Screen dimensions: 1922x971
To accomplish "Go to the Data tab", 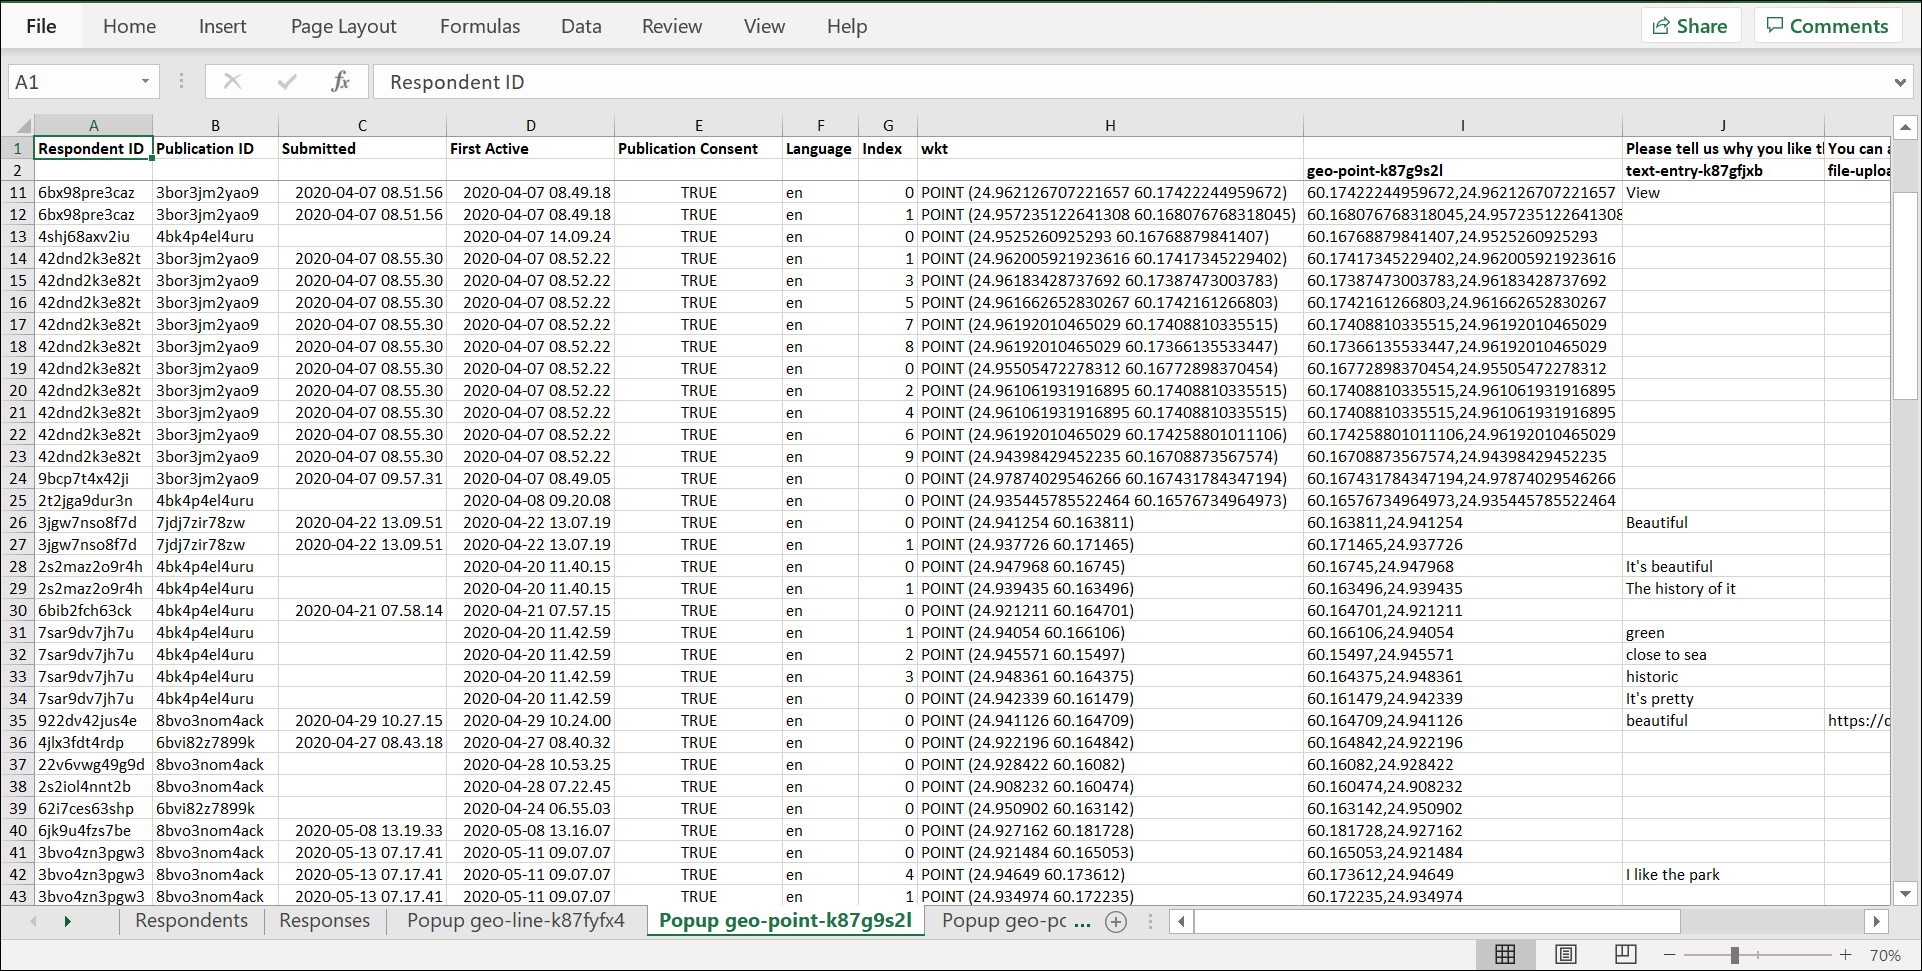I will coord(581,27).
